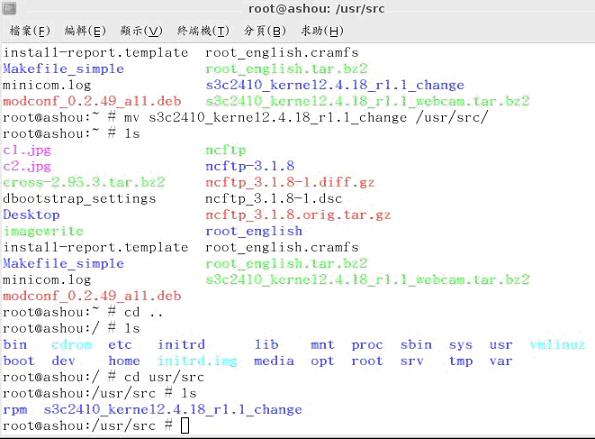Open the 求助(H) Help menu

coord(322,31)
